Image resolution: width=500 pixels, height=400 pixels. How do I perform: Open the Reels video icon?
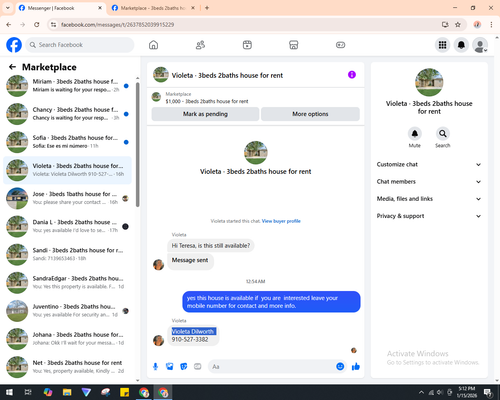point(247,45)
